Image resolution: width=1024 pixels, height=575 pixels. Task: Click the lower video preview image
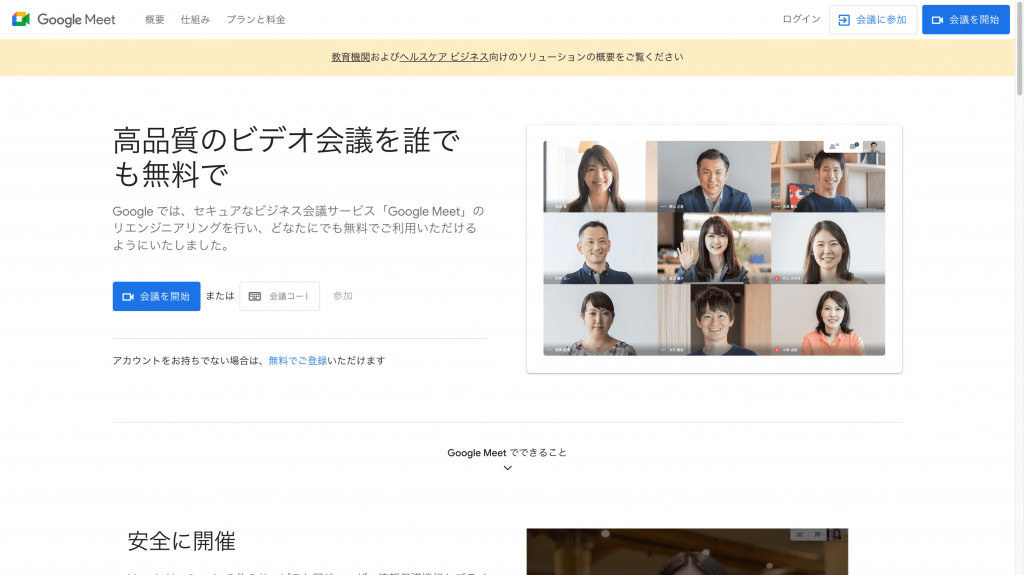coord(687,551)
